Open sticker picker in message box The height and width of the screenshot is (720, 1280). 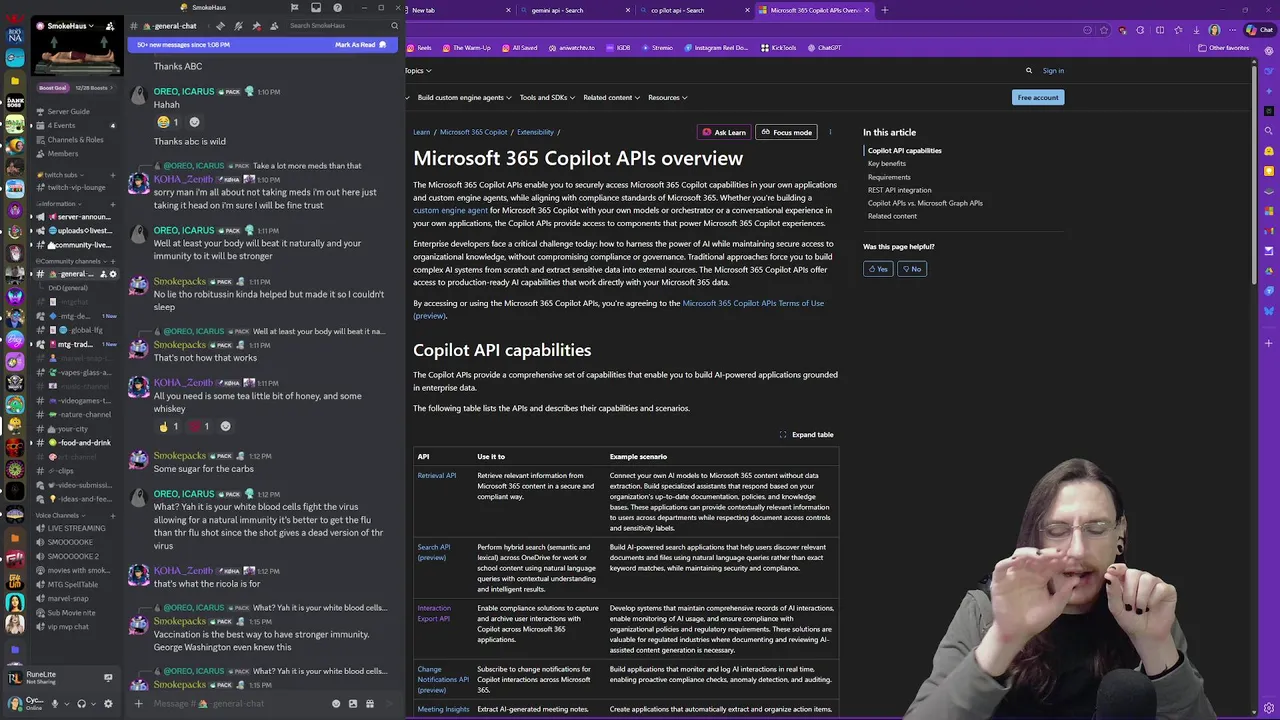pos(353,704)
